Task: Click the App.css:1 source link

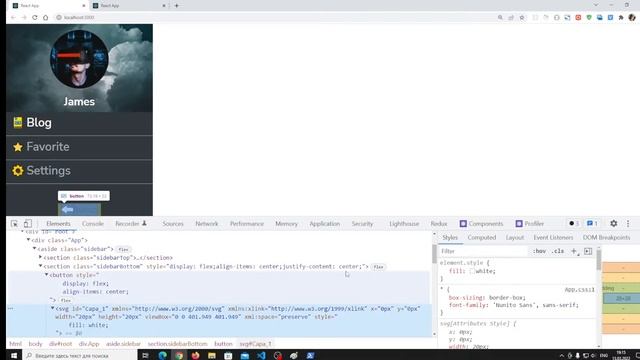Action: tap(579, 289)
